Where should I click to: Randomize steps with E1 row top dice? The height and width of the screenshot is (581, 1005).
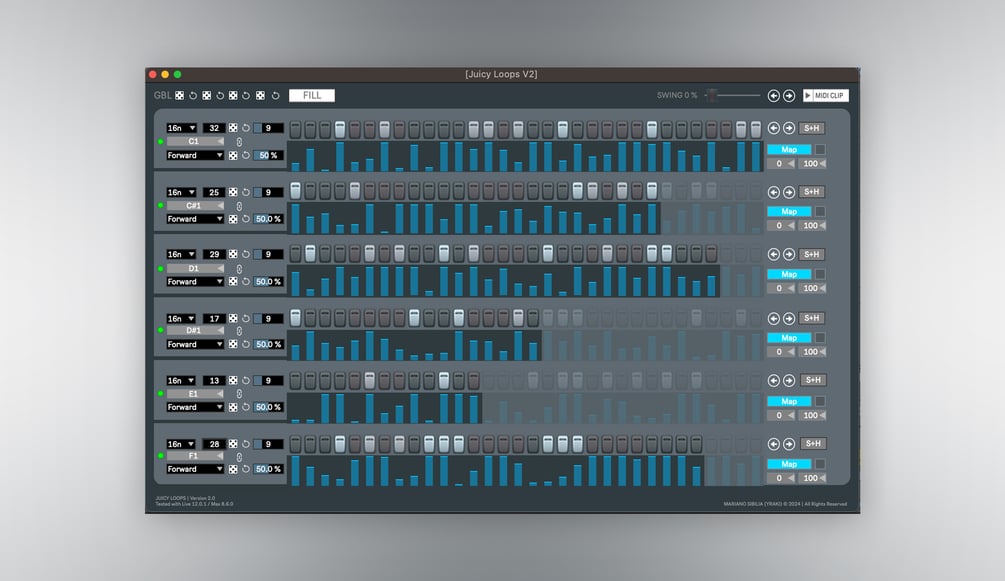(x=233, y=381)
